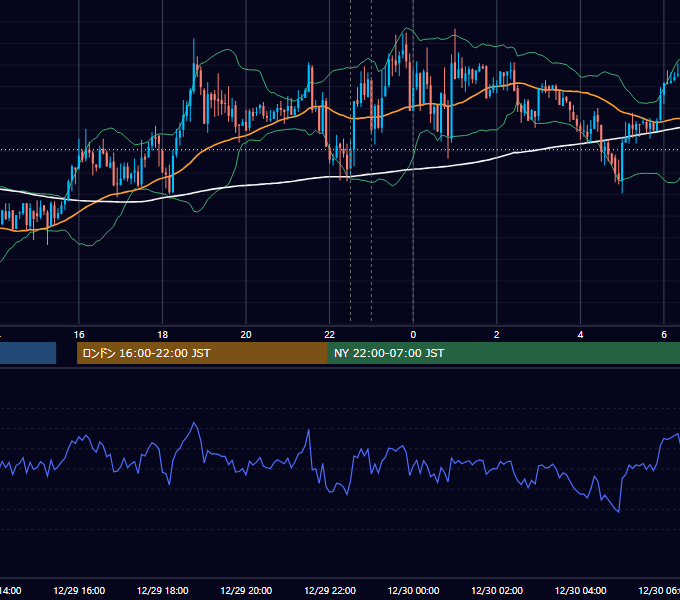The image size is (680, 600).
Task: Click the 18 hour label on chart axis
Action: (x=163, y=335)
